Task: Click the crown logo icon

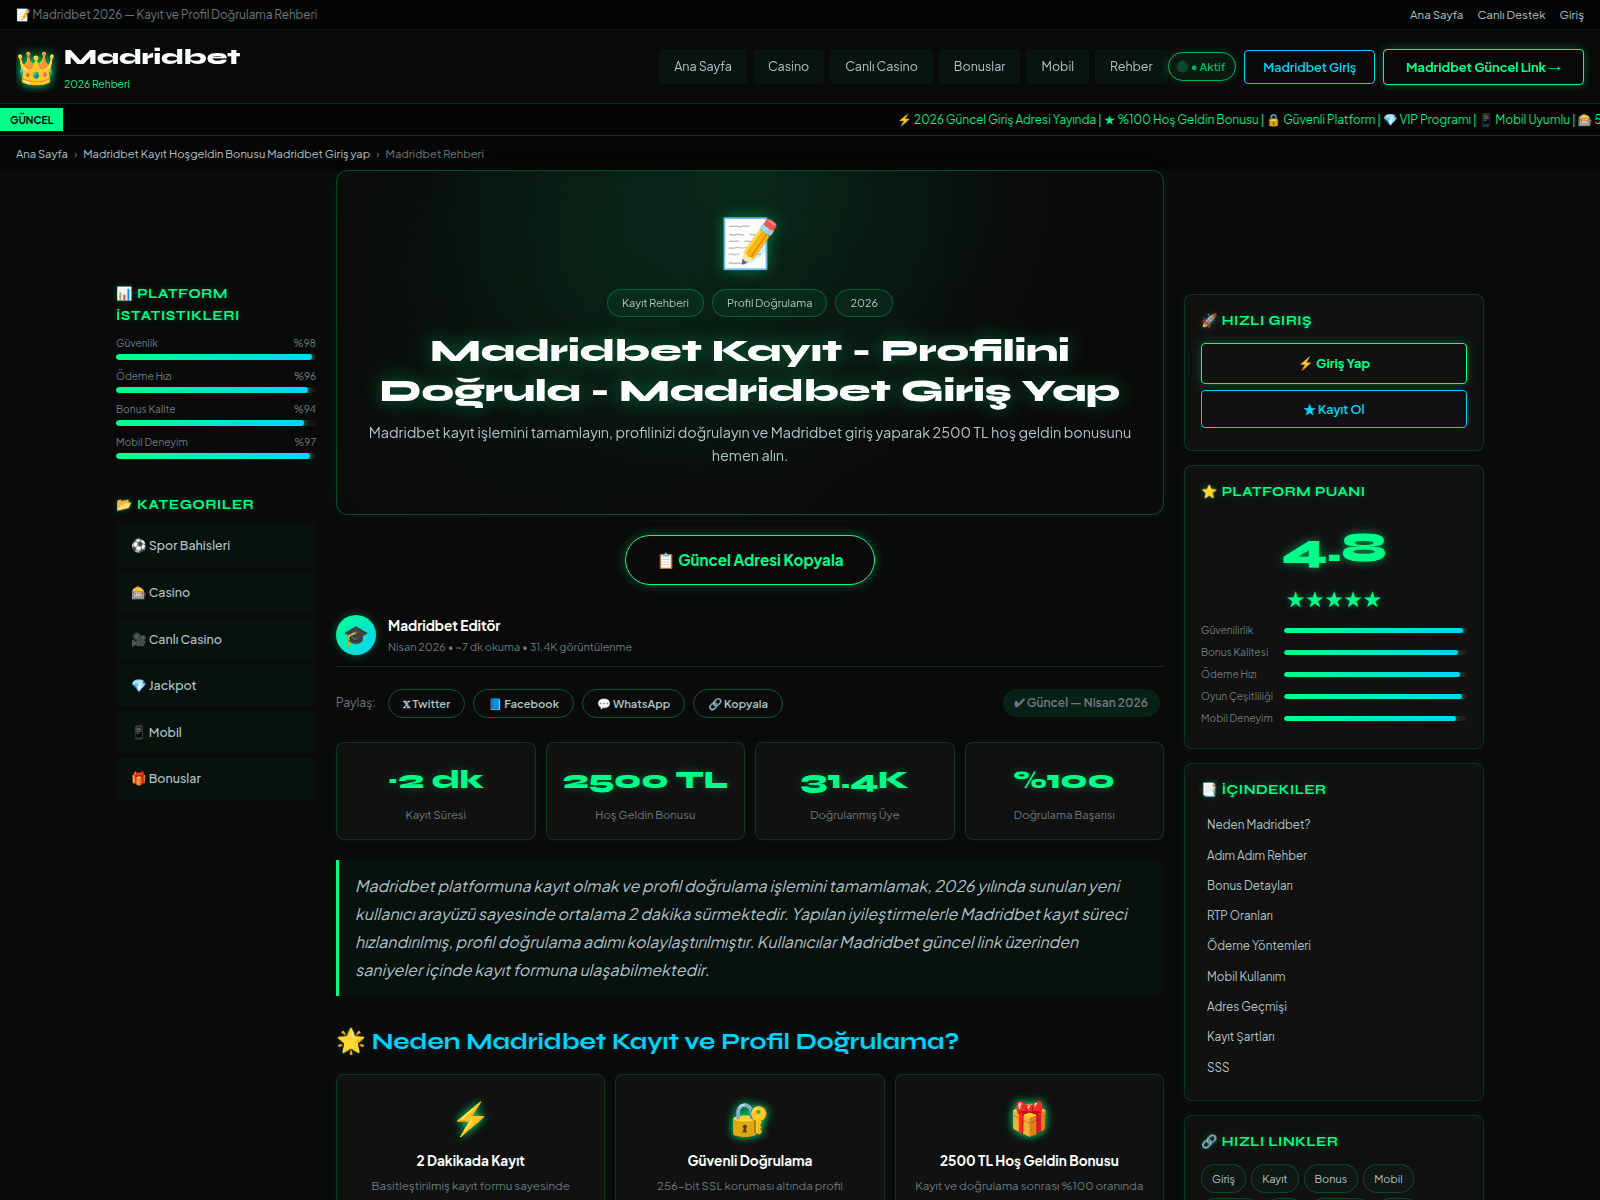Action: coord(35,68)
